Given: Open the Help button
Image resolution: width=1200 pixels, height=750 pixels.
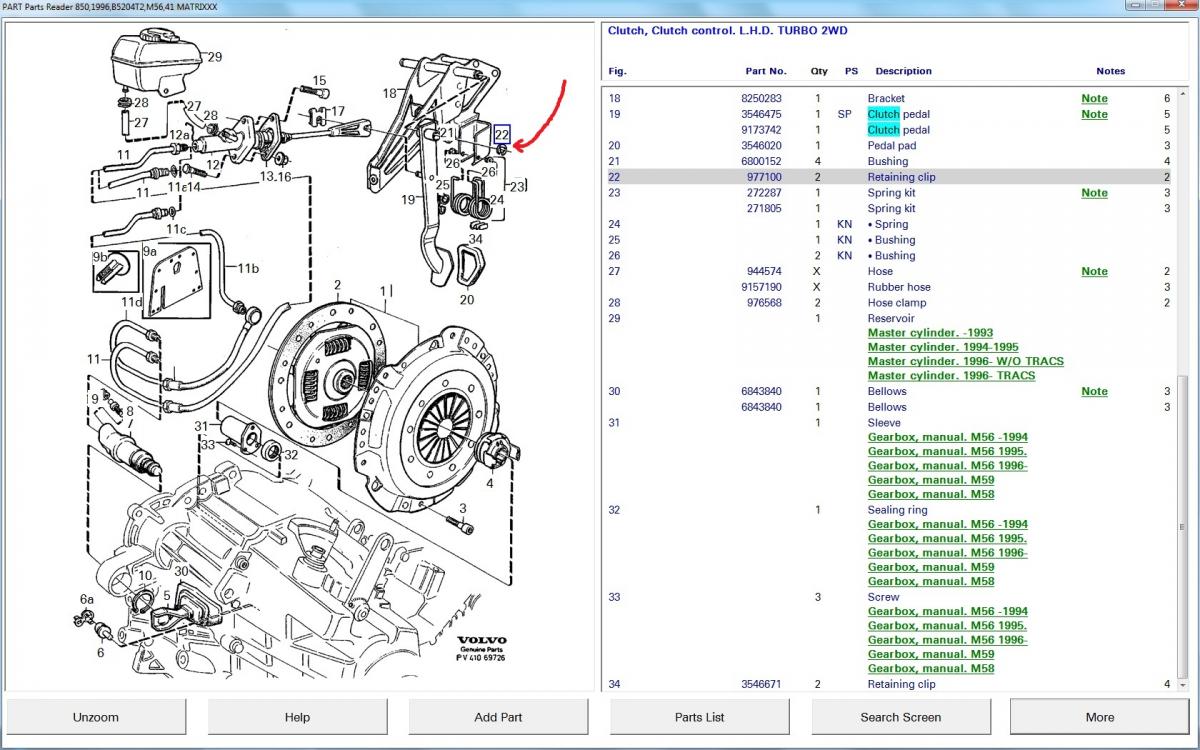Looking at the screenshot, I should 297,717.
